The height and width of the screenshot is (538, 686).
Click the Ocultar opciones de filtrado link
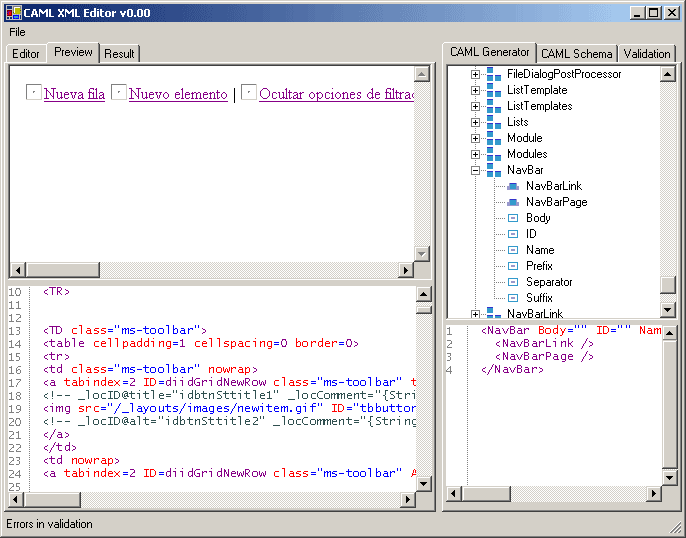point(336,94)
